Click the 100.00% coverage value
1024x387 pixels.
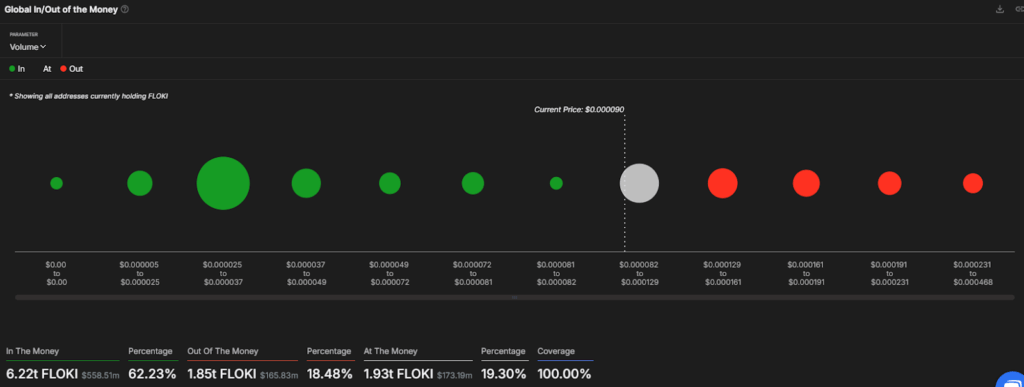tap(564, 375)
